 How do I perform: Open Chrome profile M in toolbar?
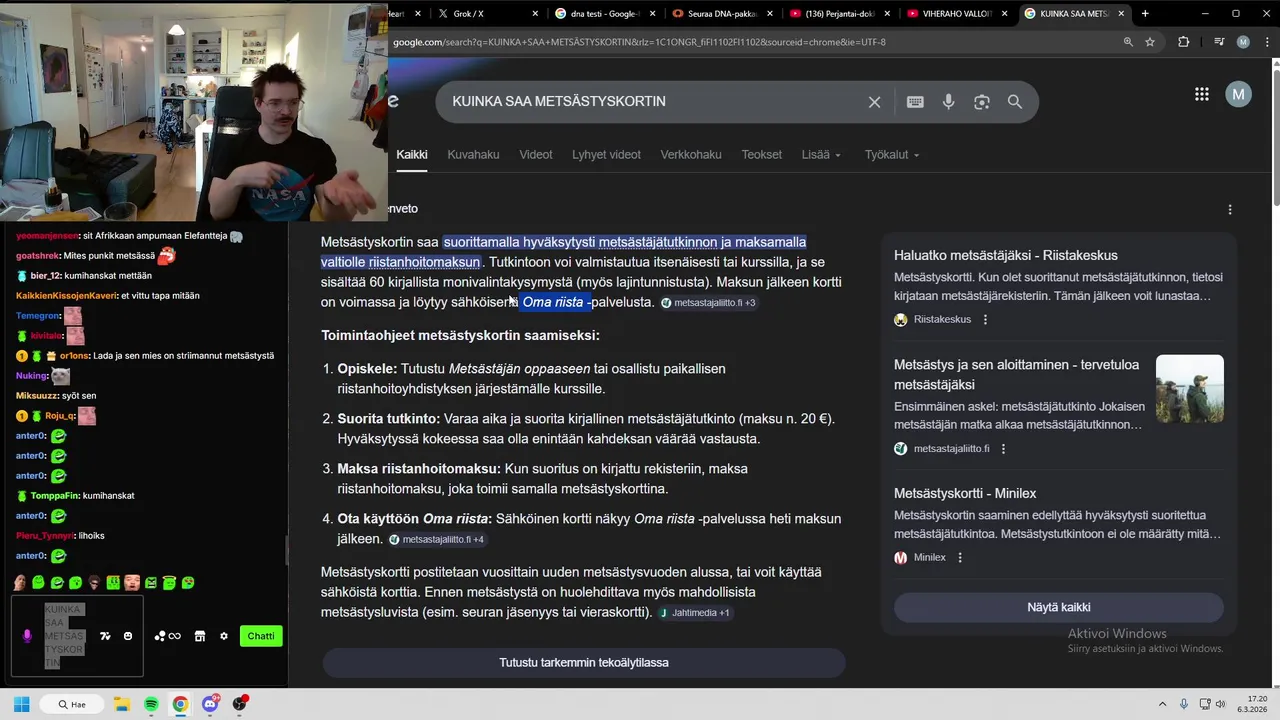pyautogui.click(x=1243, y=42)
